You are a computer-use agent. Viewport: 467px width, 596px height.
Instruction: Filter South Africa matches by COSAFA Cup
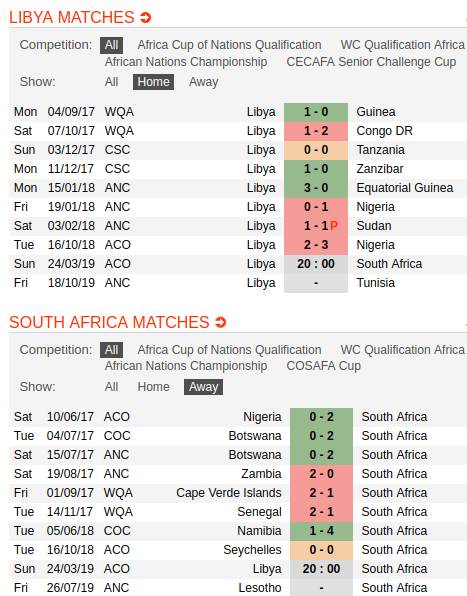click(324, 366)
